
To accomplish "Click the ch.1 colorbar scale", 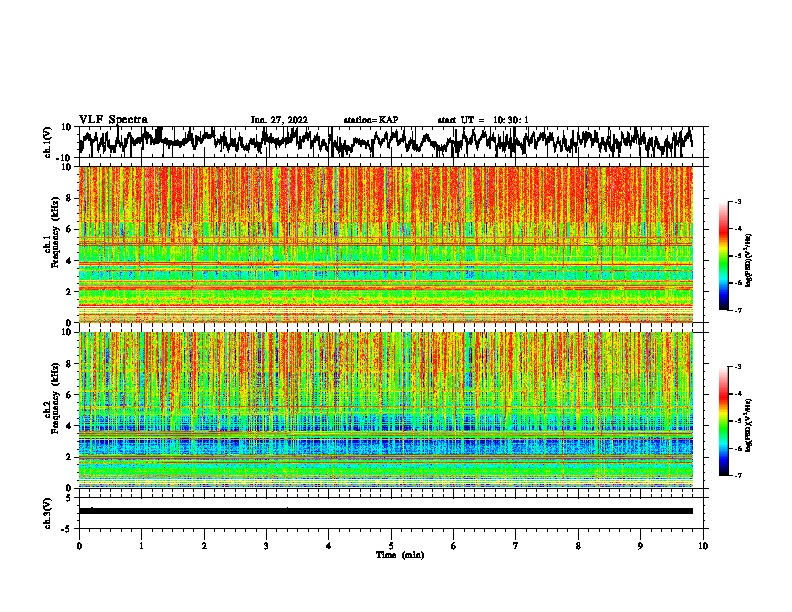I will (x=724, y=256).
